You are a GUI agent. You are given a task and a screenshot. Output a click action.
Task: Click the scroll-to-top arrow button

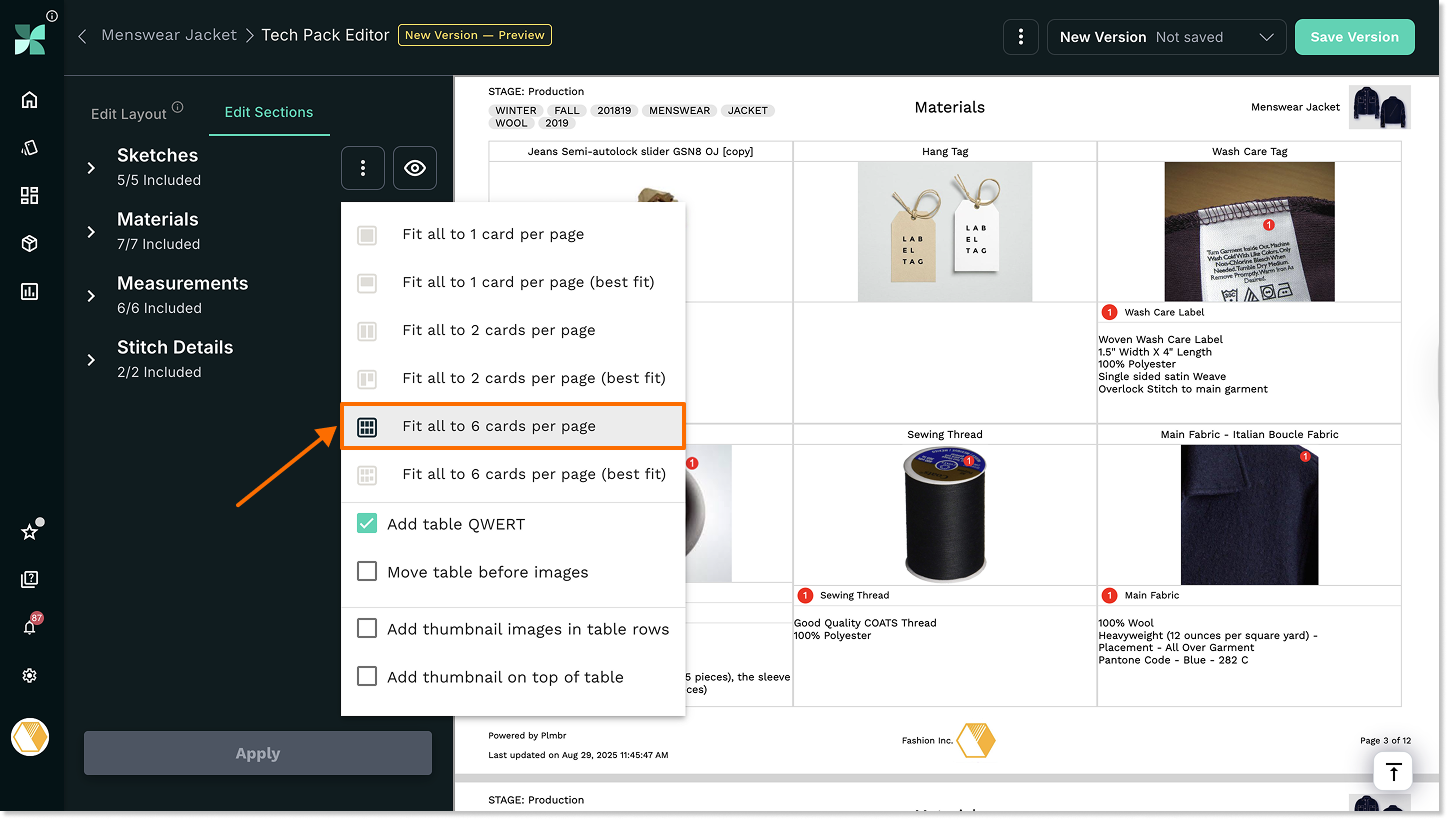point(1393,772)
